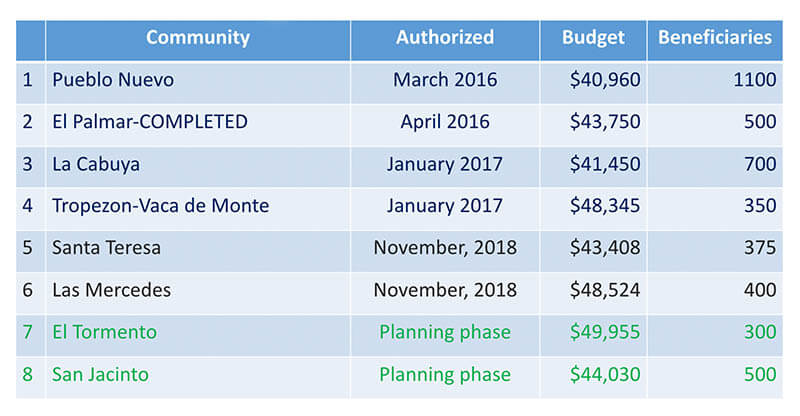This screenshot has height=416, width=800.
Task: Select San Jacinto's Planning phase cell
Action: tap(445, 374)
